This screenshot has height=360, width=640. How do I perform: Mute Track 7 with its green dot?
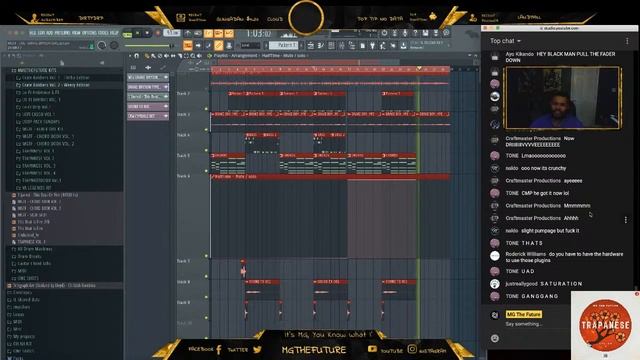click(x=206, y=276)
